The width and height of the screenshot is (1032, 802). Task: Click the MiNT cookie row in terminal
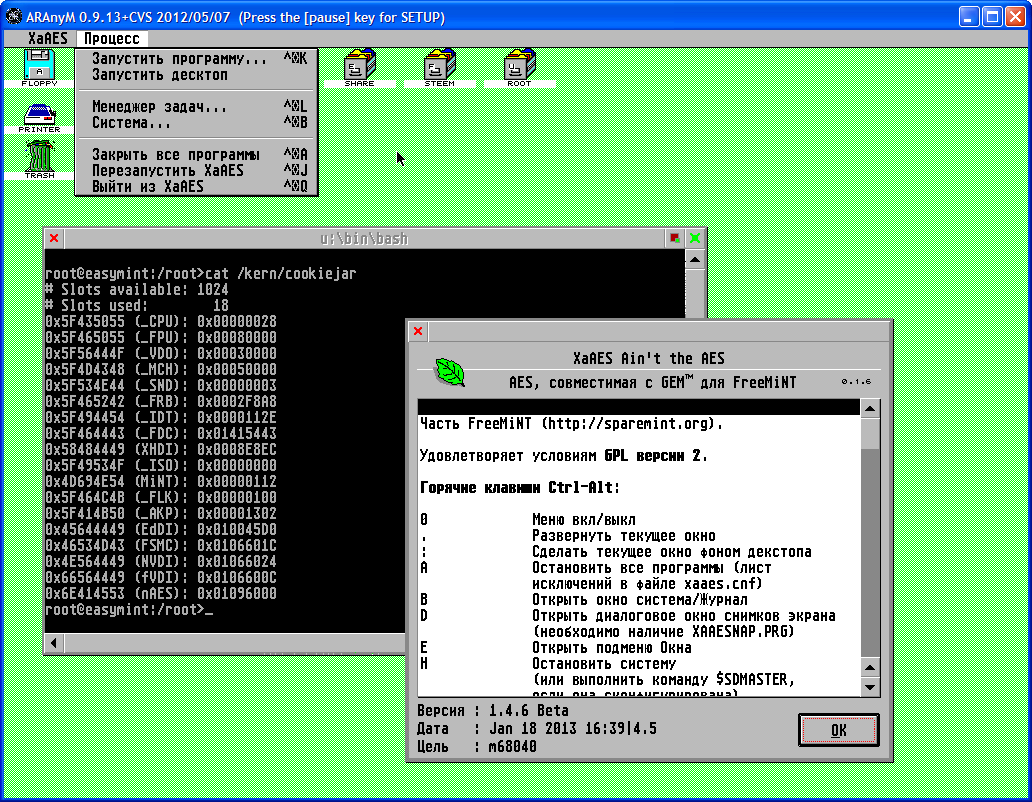(161, 482)
